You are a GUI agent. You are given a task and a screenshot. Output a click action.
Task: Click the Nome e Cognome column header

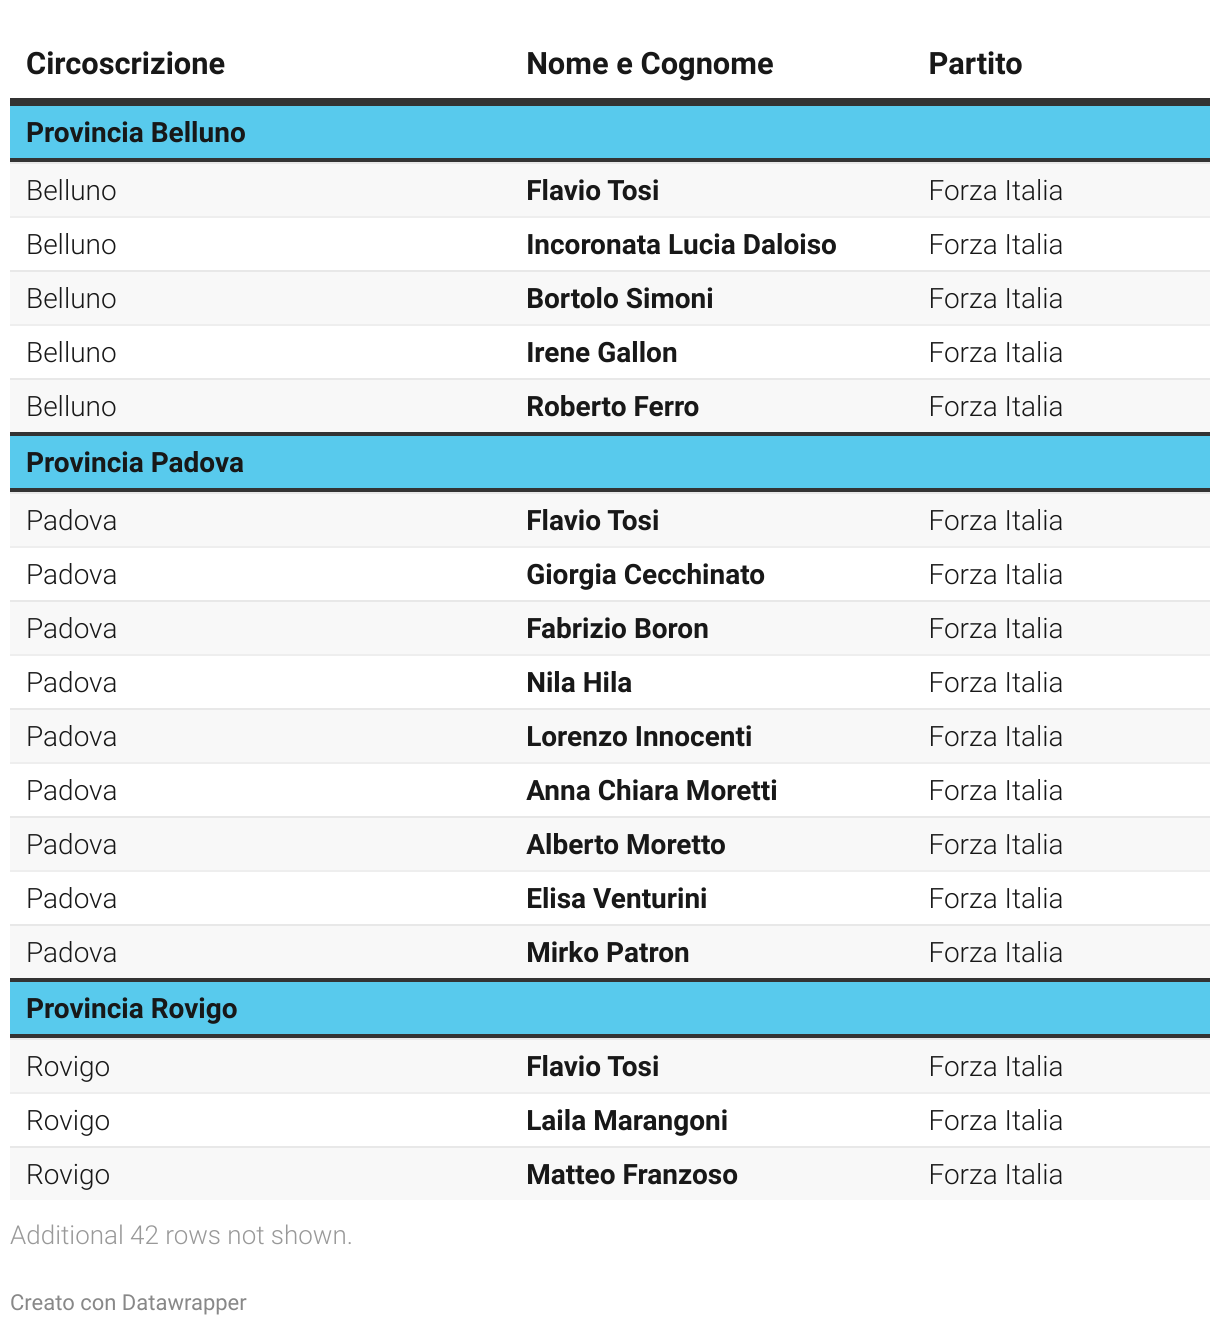(x=649, y=64)
